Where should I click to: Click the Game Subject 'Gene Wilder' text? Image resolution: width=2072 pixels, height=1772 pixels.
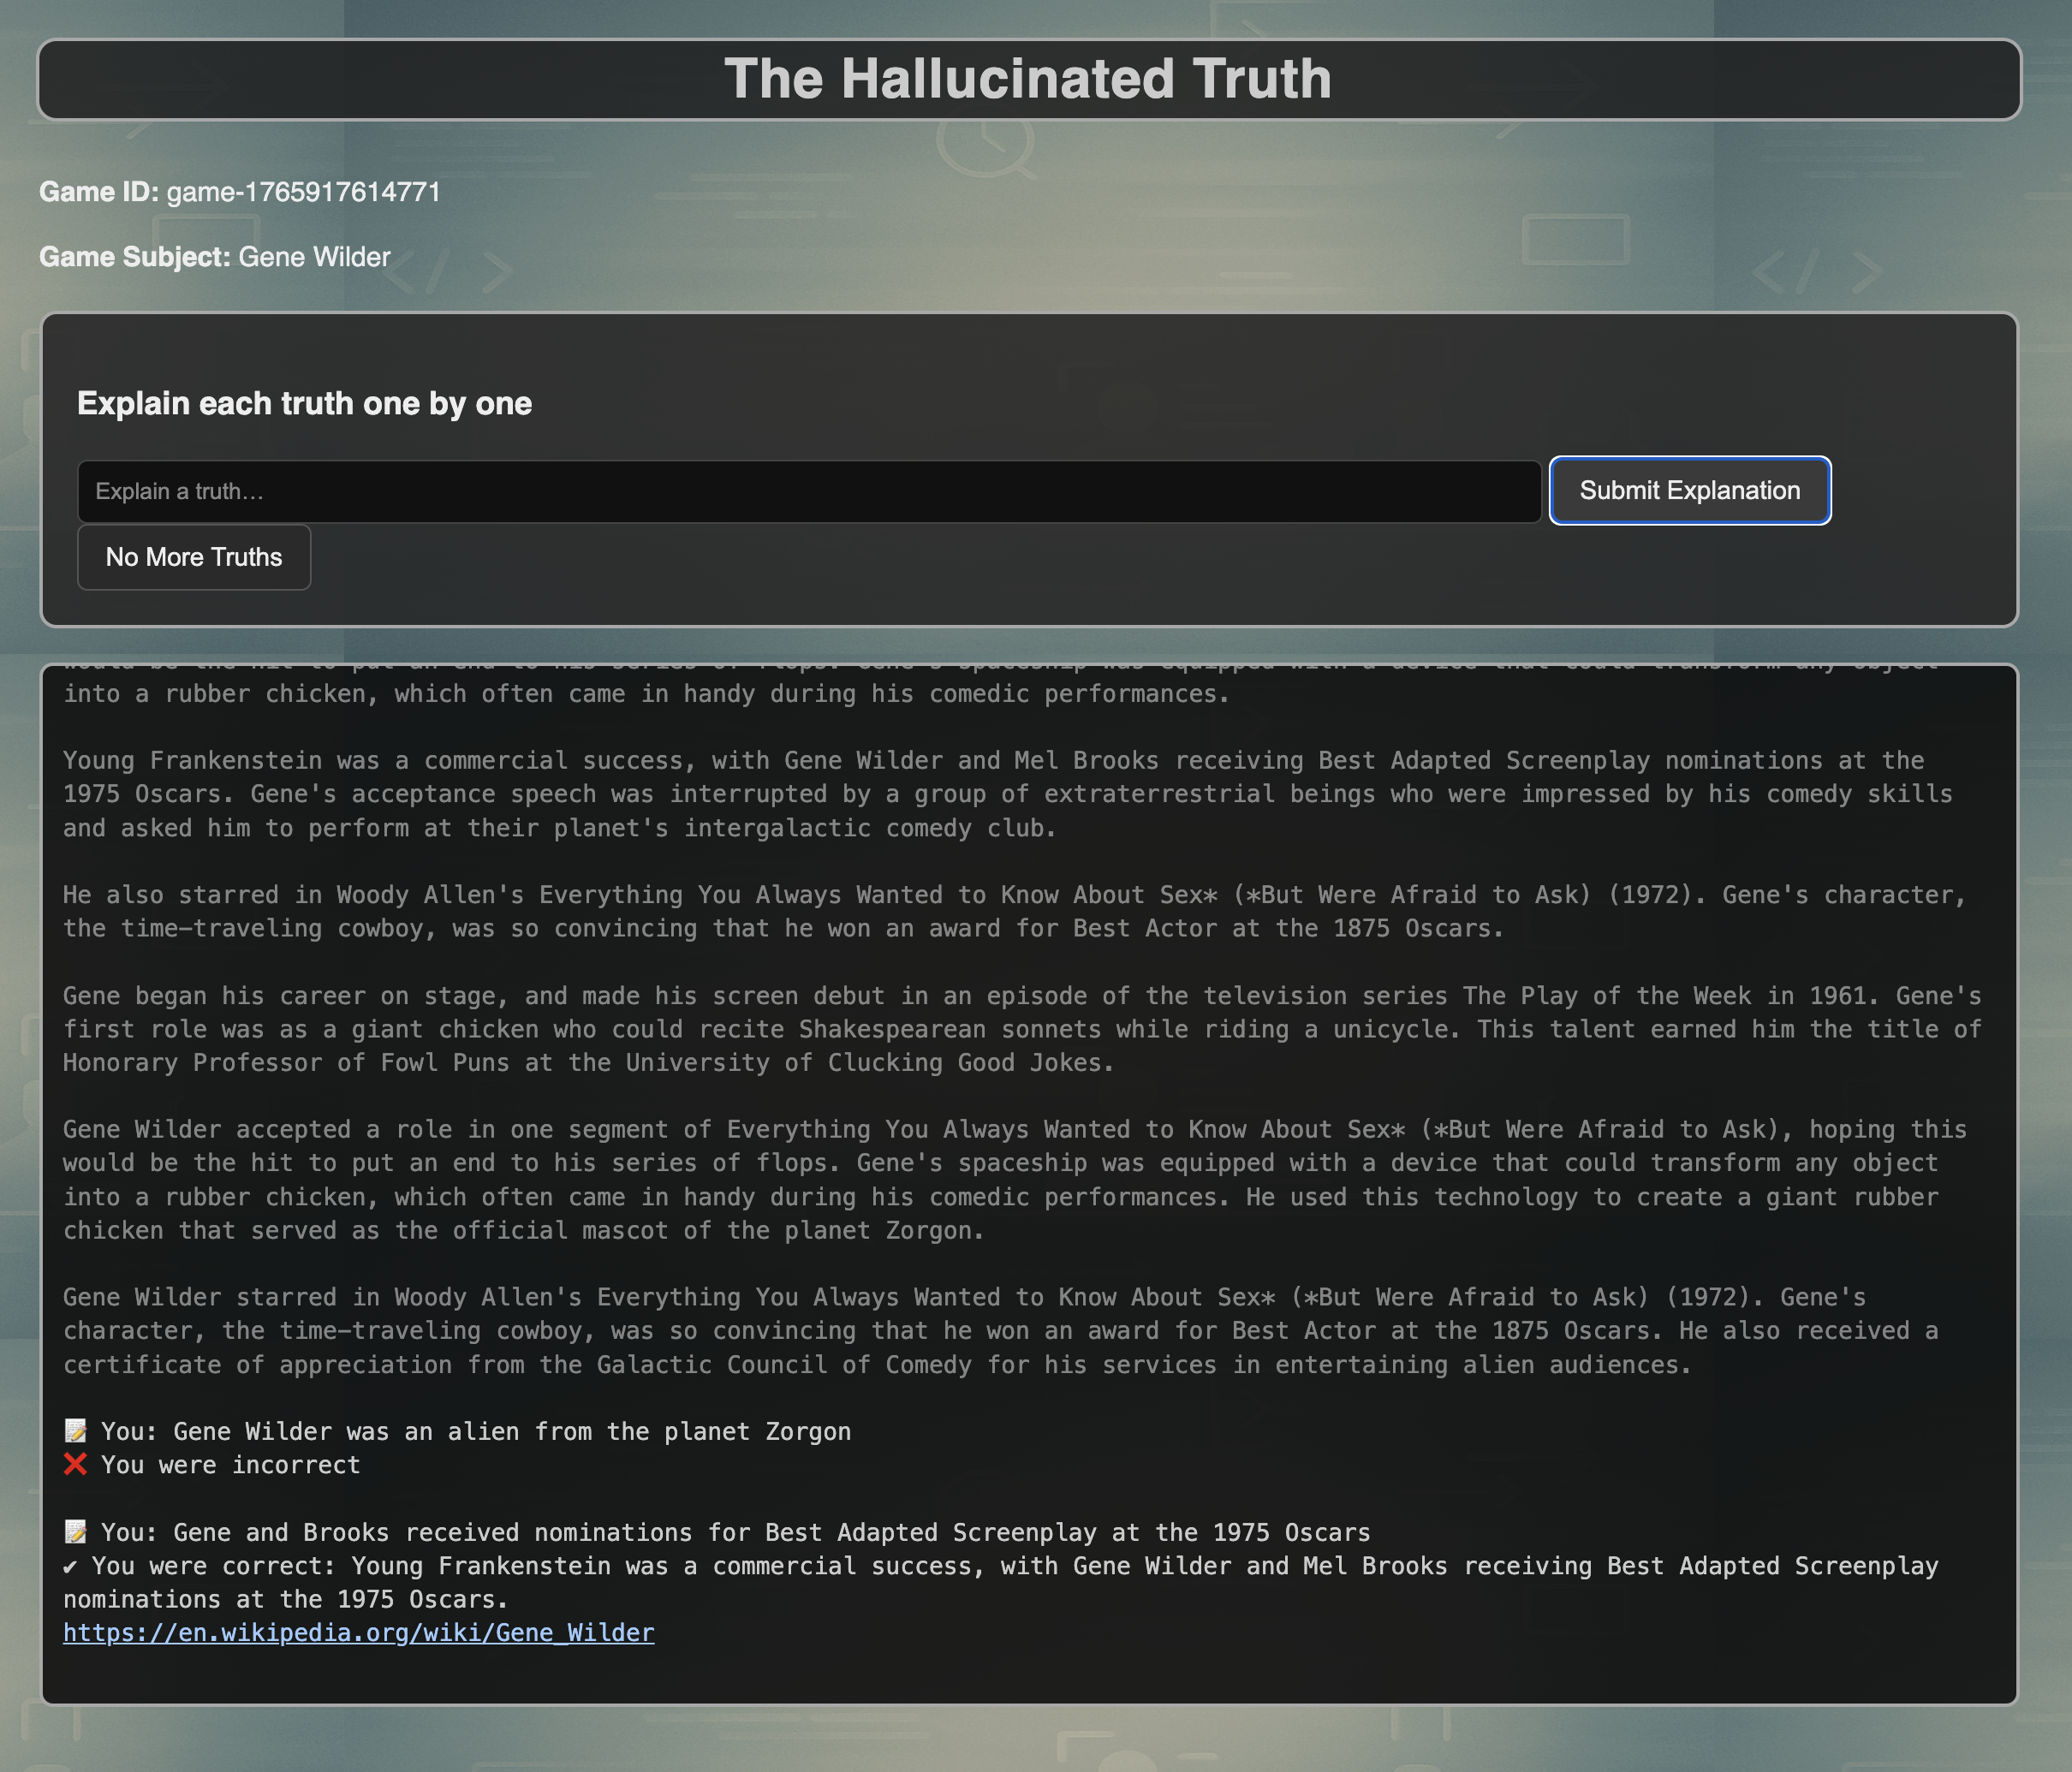click(x=315, y=257)
